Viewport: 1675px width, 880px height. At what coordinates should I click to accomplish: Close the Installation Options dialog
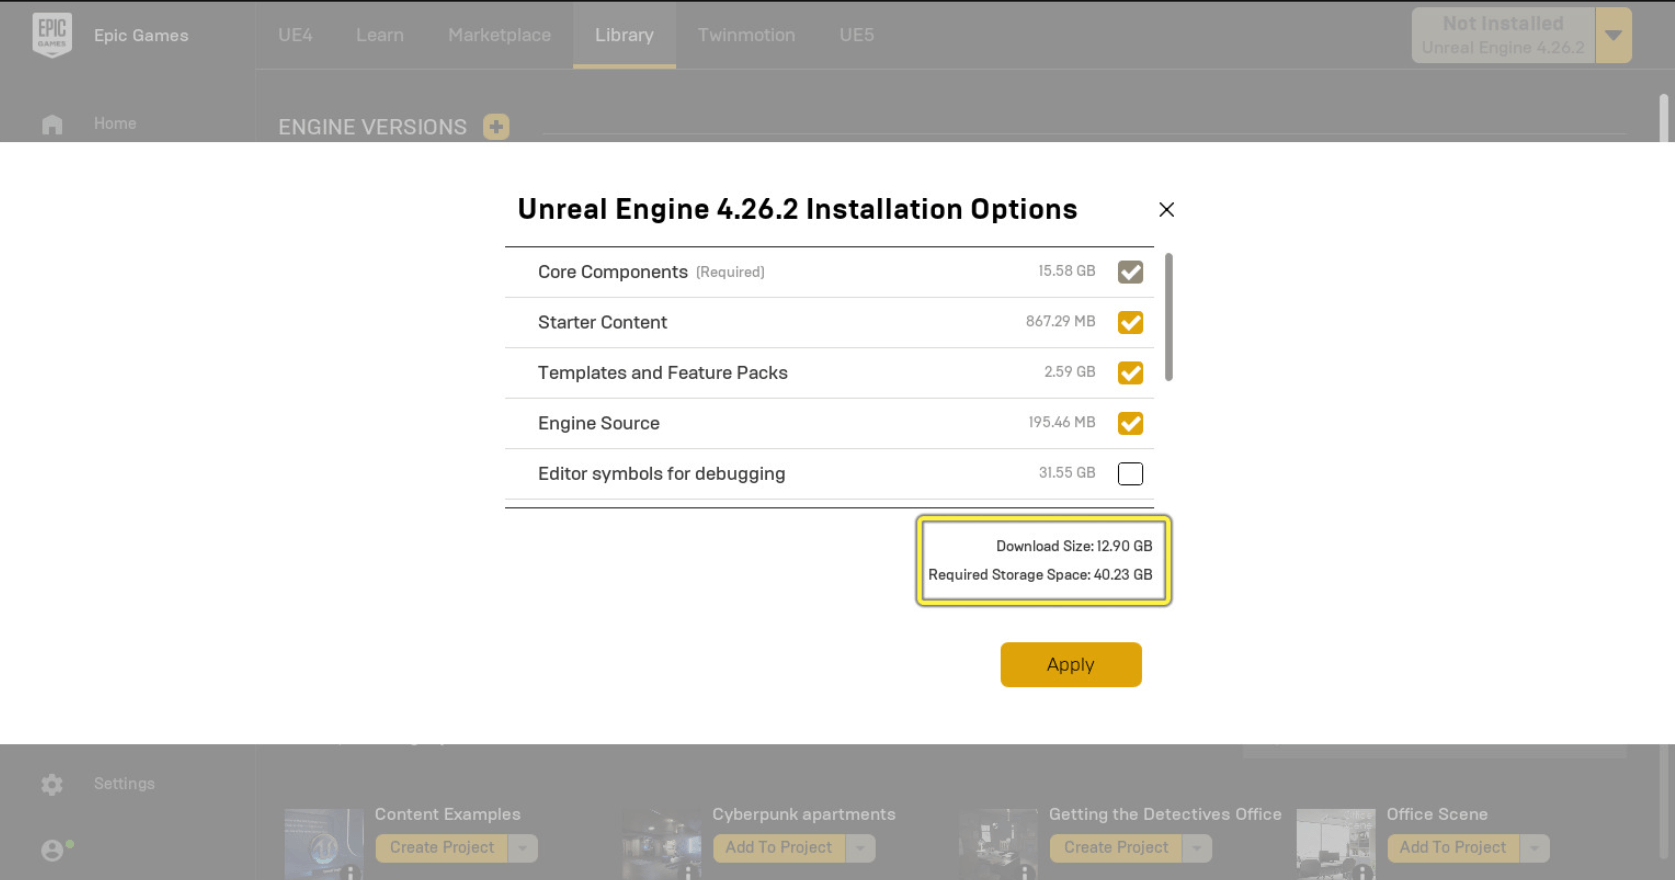pyautogui.click(x=1166, y=209)
